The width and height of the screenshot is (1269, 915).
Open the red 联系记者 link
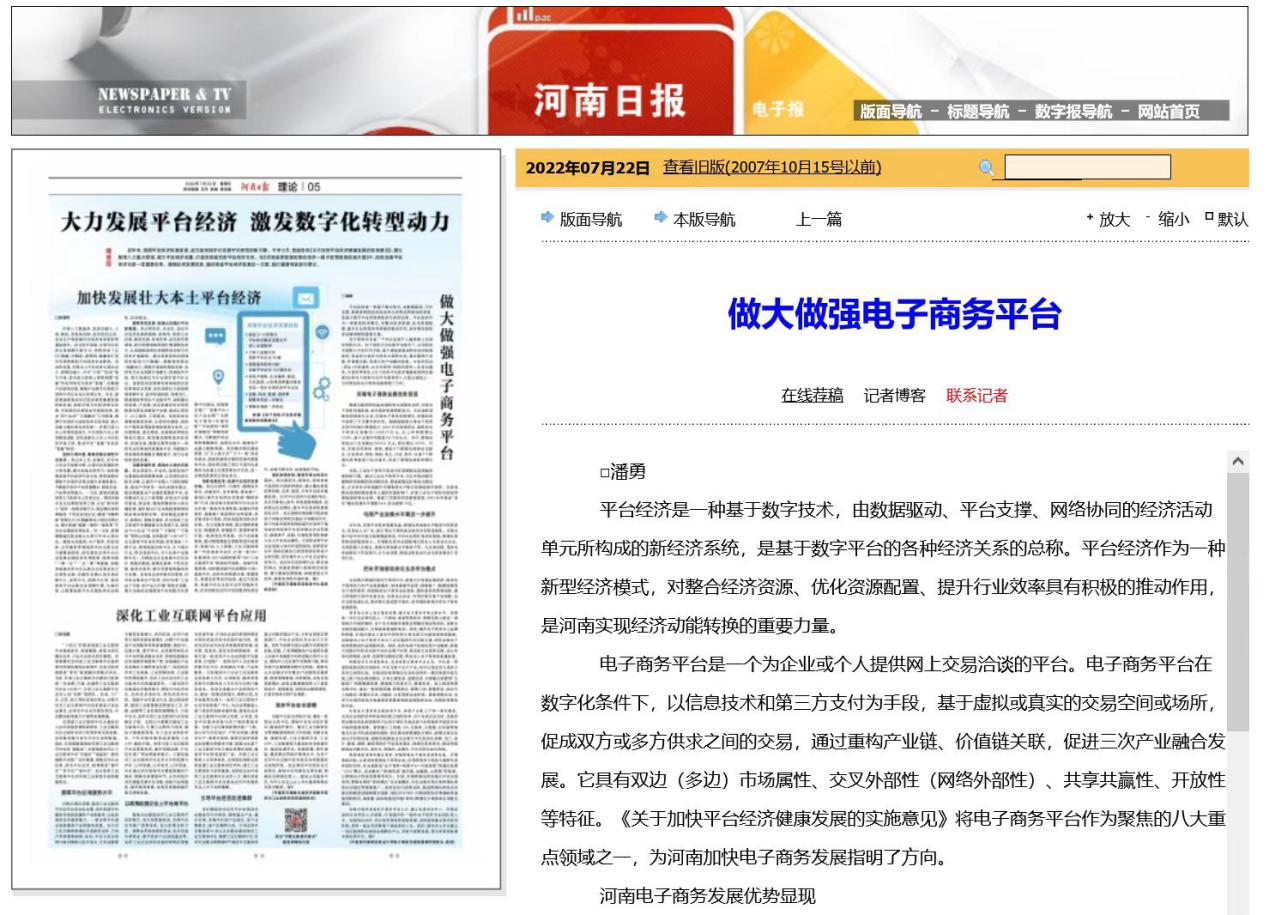coord(977,396)
